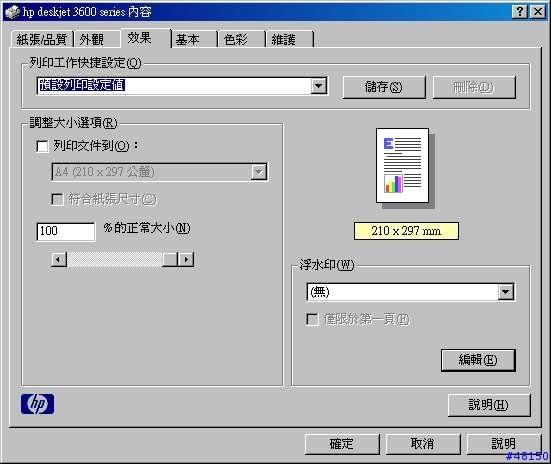Click the 100 percent size input field

tap(66, 232)
